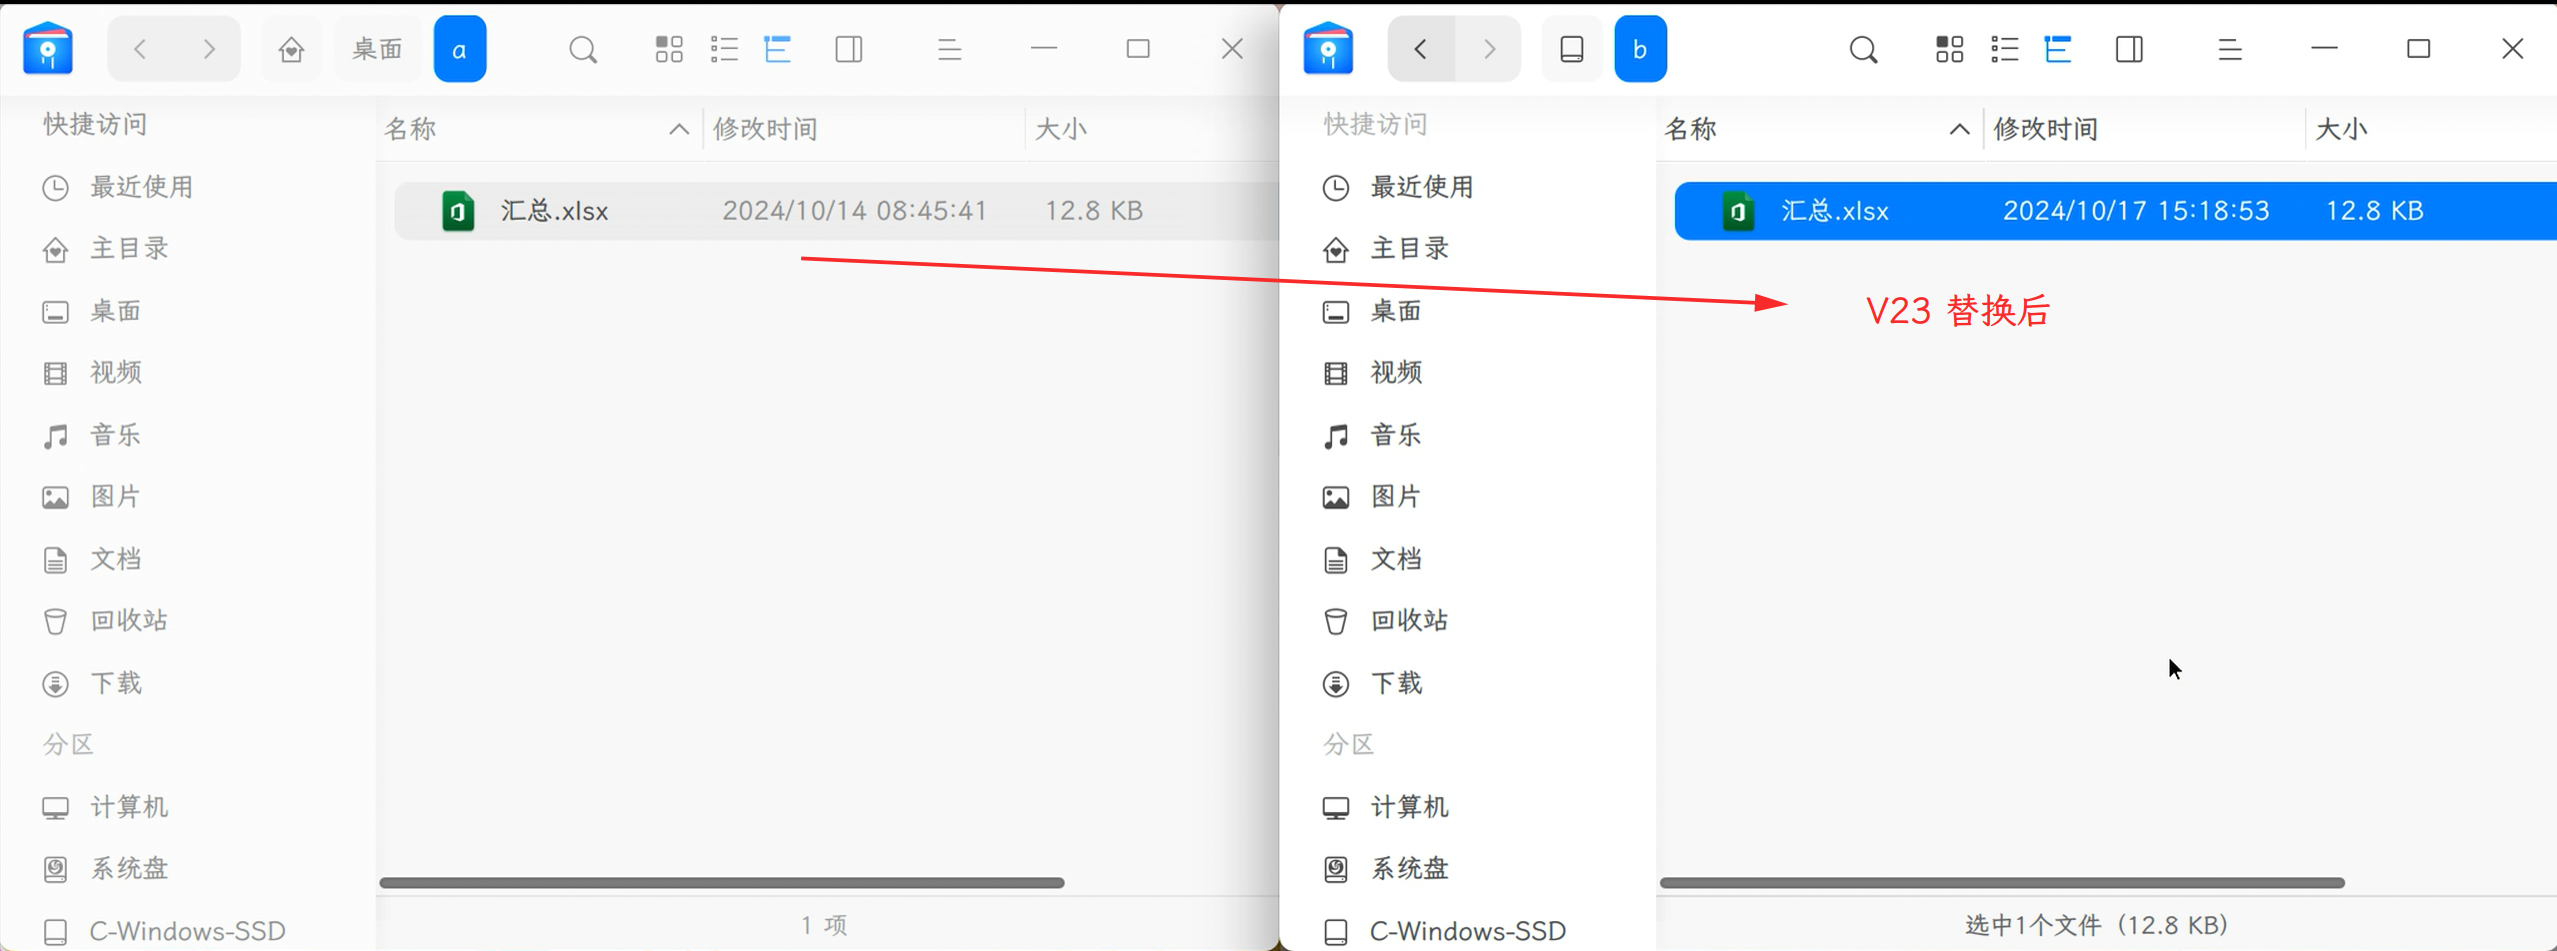Go forward in right window navigation
This screenshot has height=951, width=2557.
tap(1488, 49)
